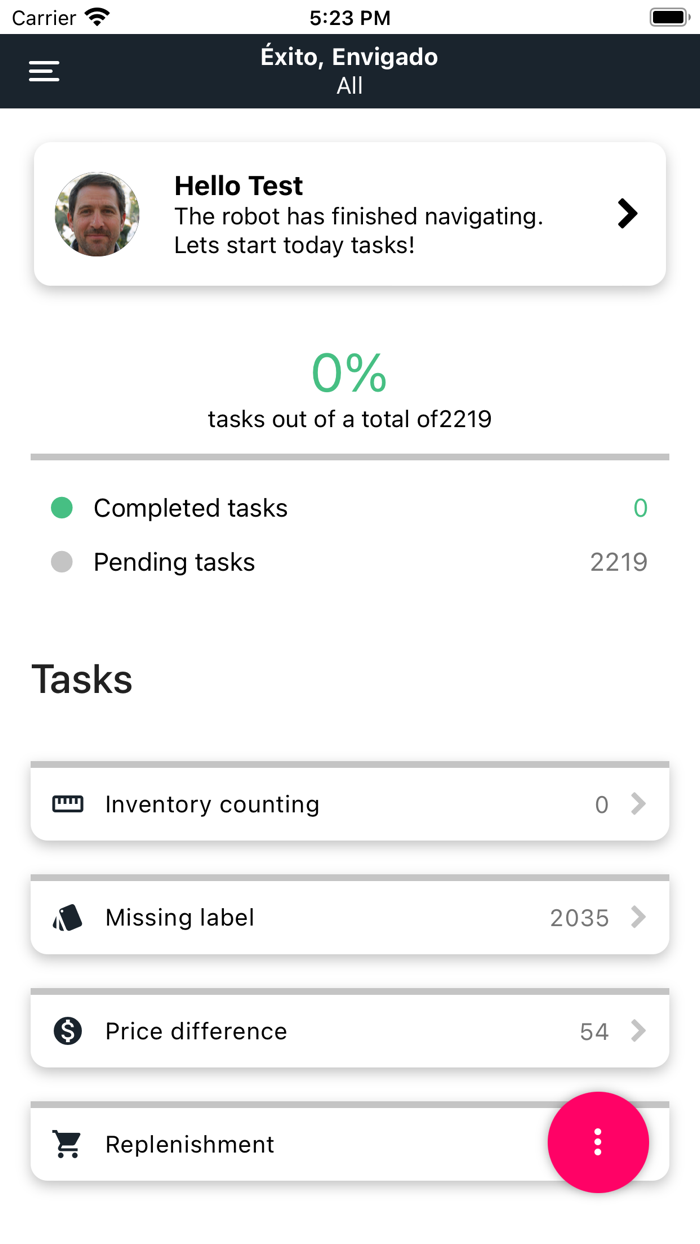Click the task progress bar below 0%

349,455
